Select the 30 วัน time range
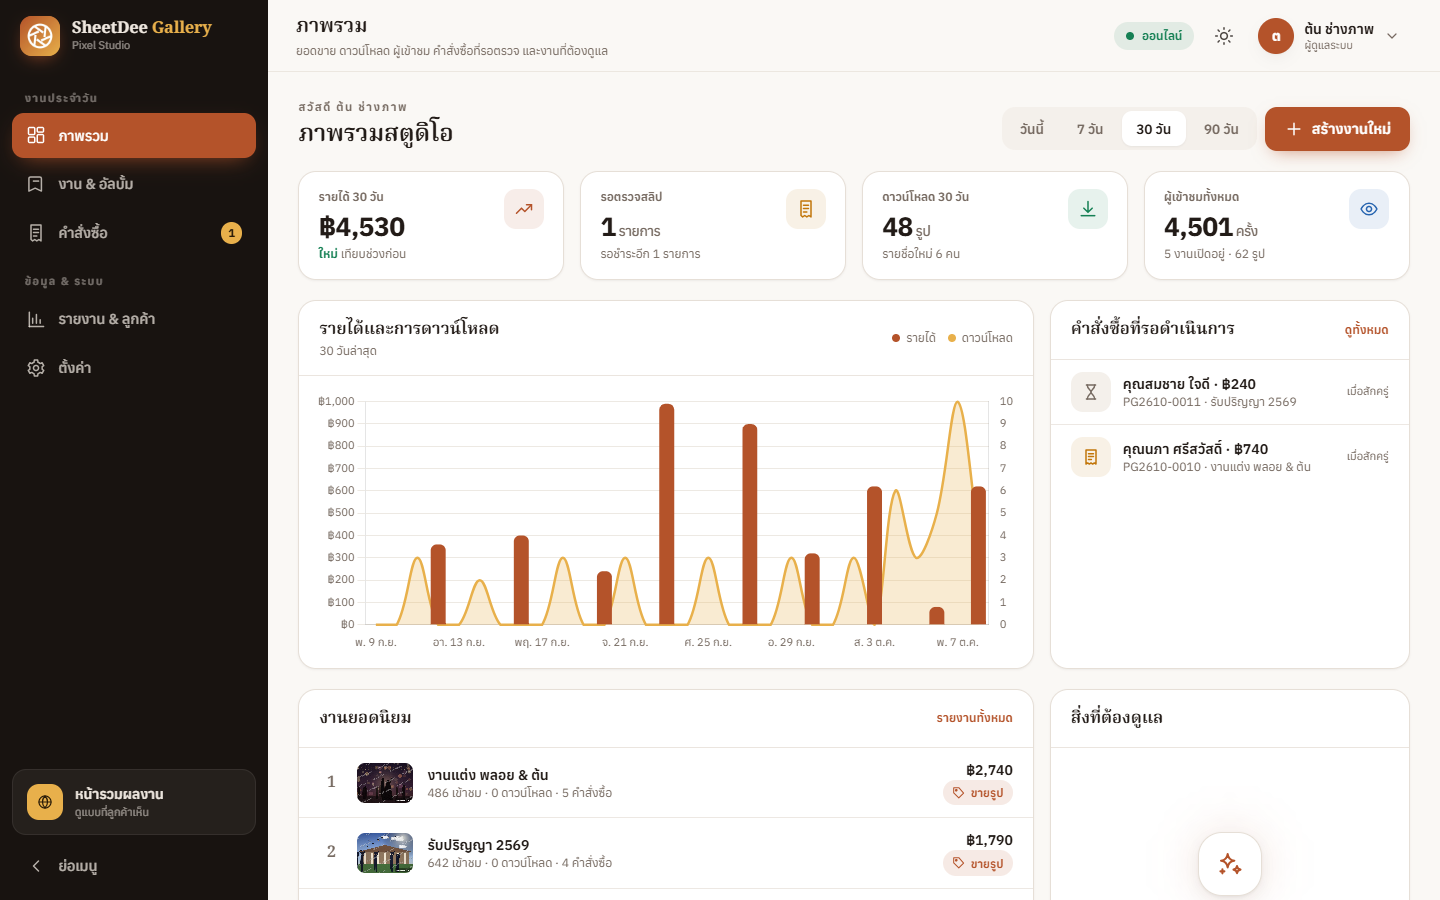The height and width of the screenshot is (900, 1440). pos(1153,129)
